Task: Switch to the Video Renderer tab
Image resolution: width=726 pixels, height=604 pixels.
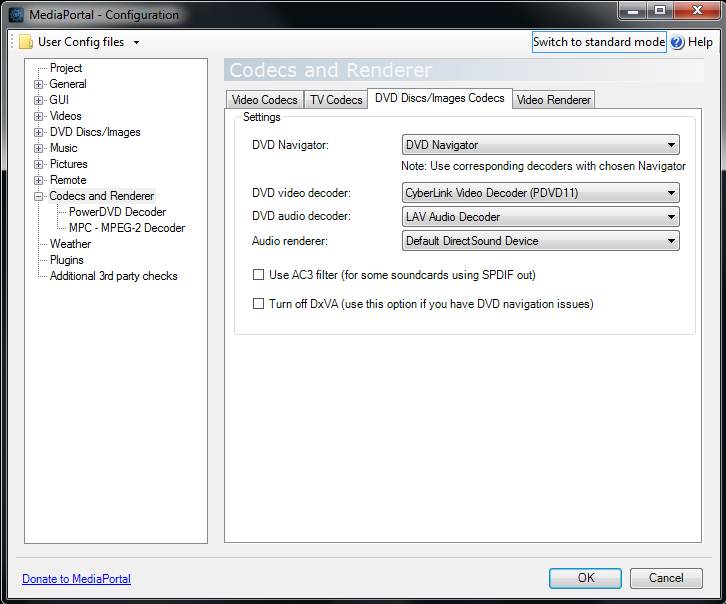Action: (x=553, y=100)
